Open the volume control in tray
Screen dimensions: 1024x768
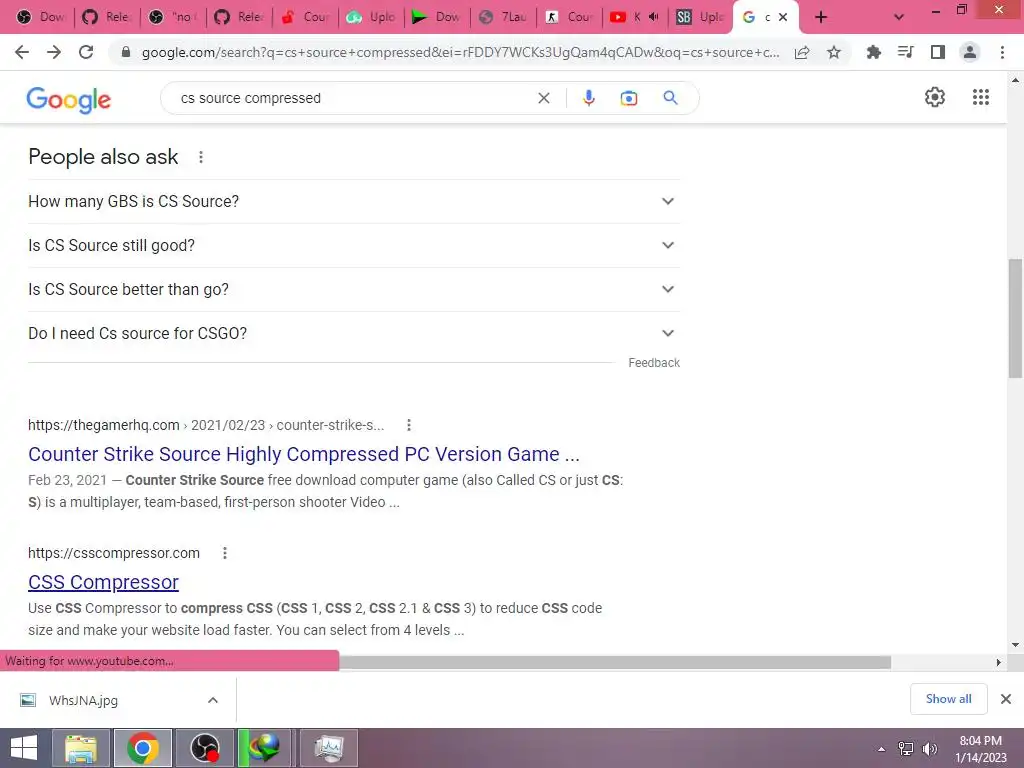[x=929, y=749]
